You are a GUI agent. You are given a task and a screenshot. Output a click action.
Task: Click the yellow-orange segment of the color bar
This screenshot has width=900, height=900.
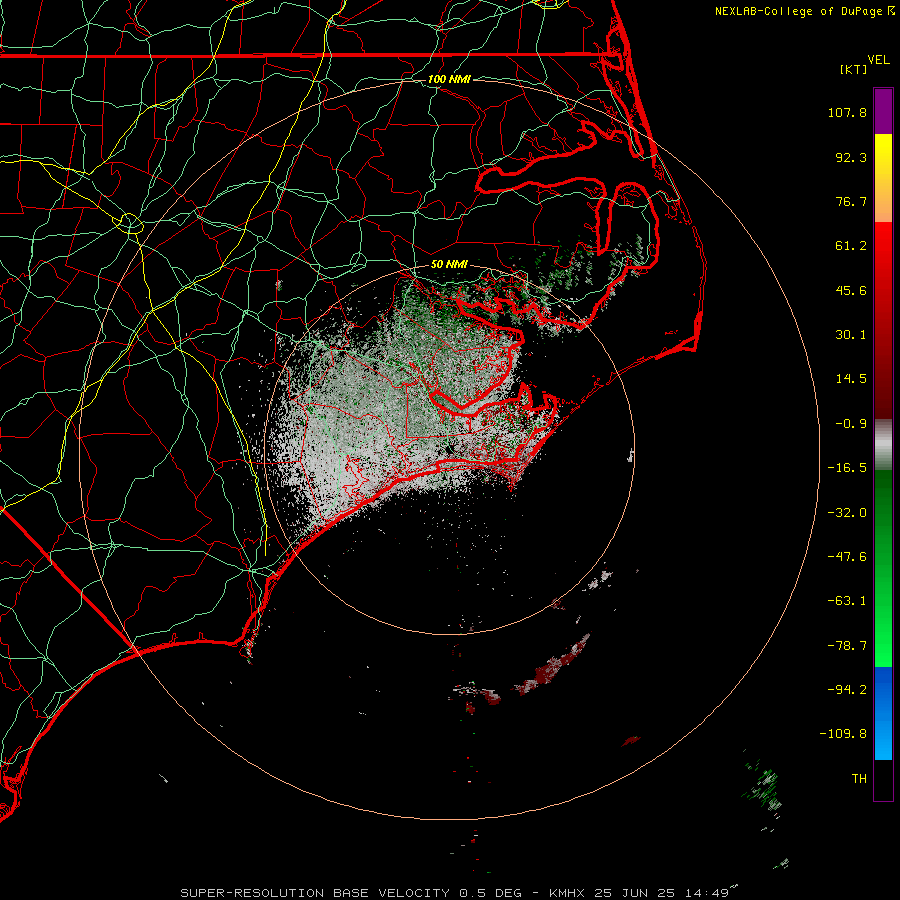[x=883, y=178]
